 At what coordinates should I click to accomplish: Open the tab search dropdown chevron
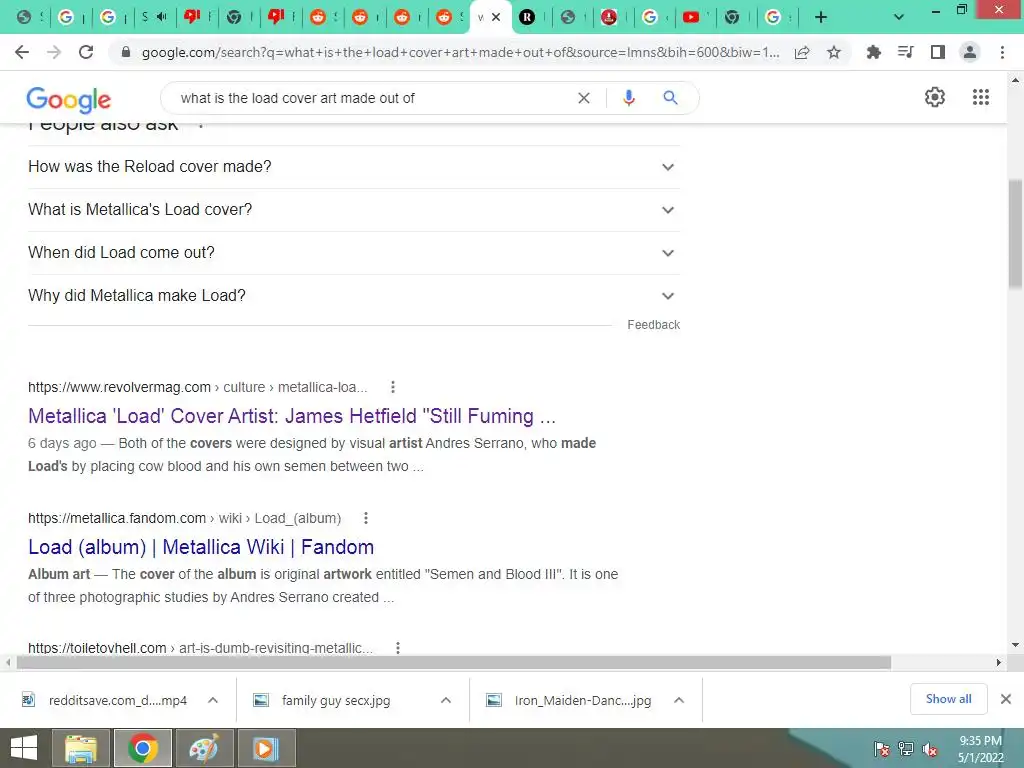899,18
